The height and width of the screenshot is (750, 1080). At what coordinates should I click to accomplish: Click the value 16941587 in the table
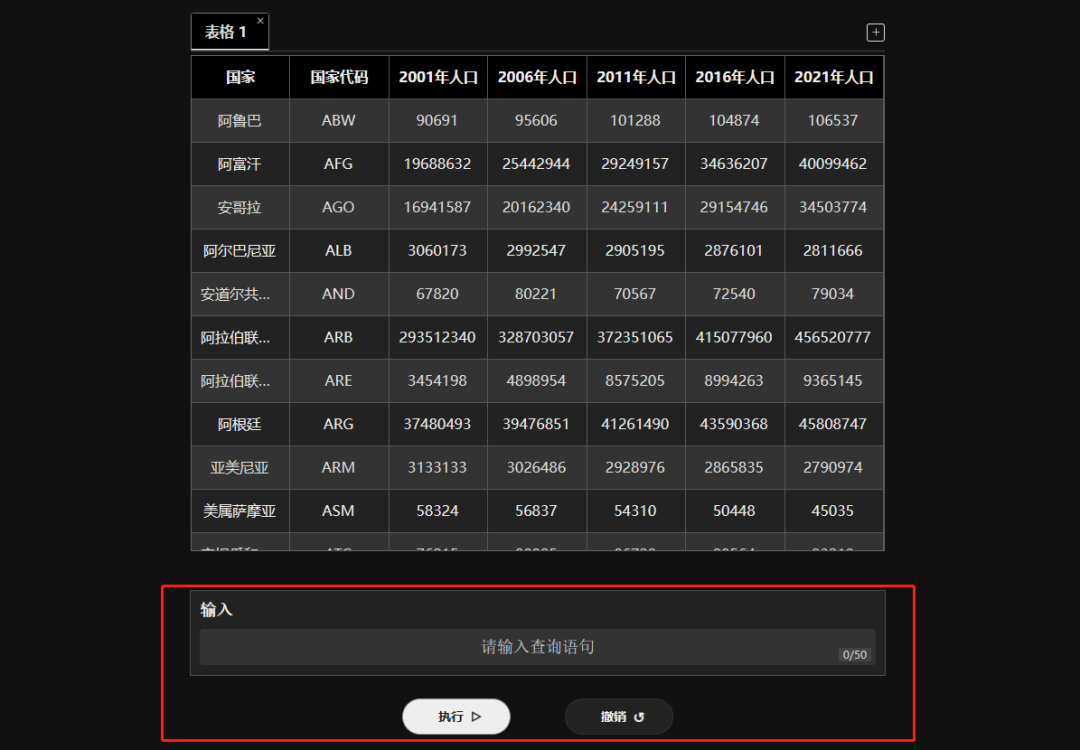coord(437,207)
